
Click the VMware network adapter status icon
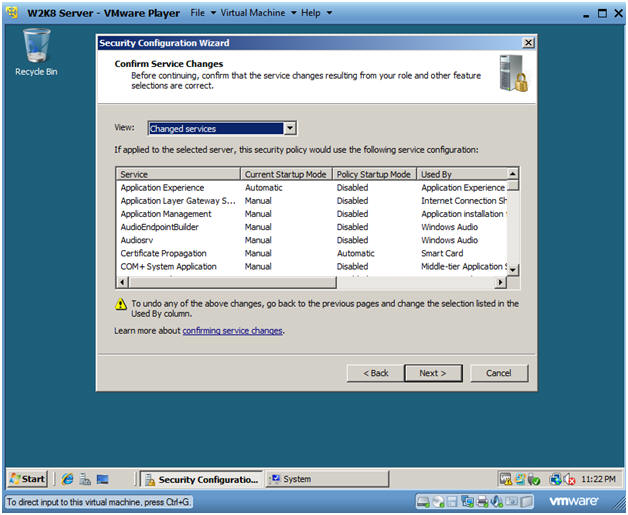tap(467, 501)
